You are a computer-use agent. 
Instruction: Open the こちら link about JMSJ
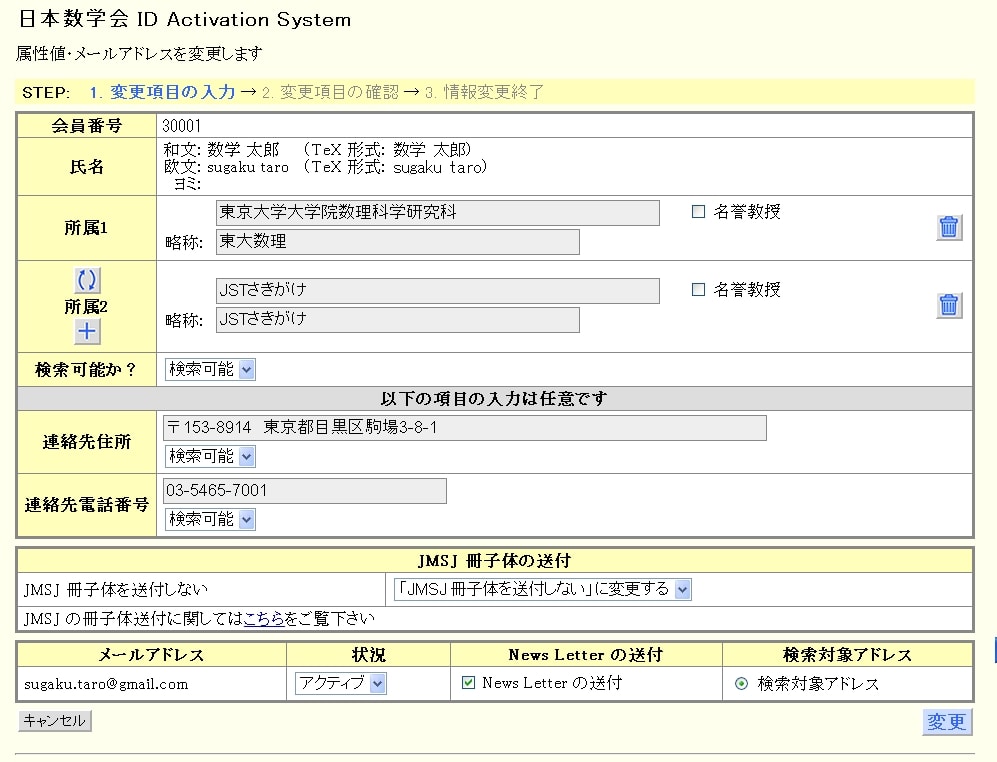click(x=263, y=619)
